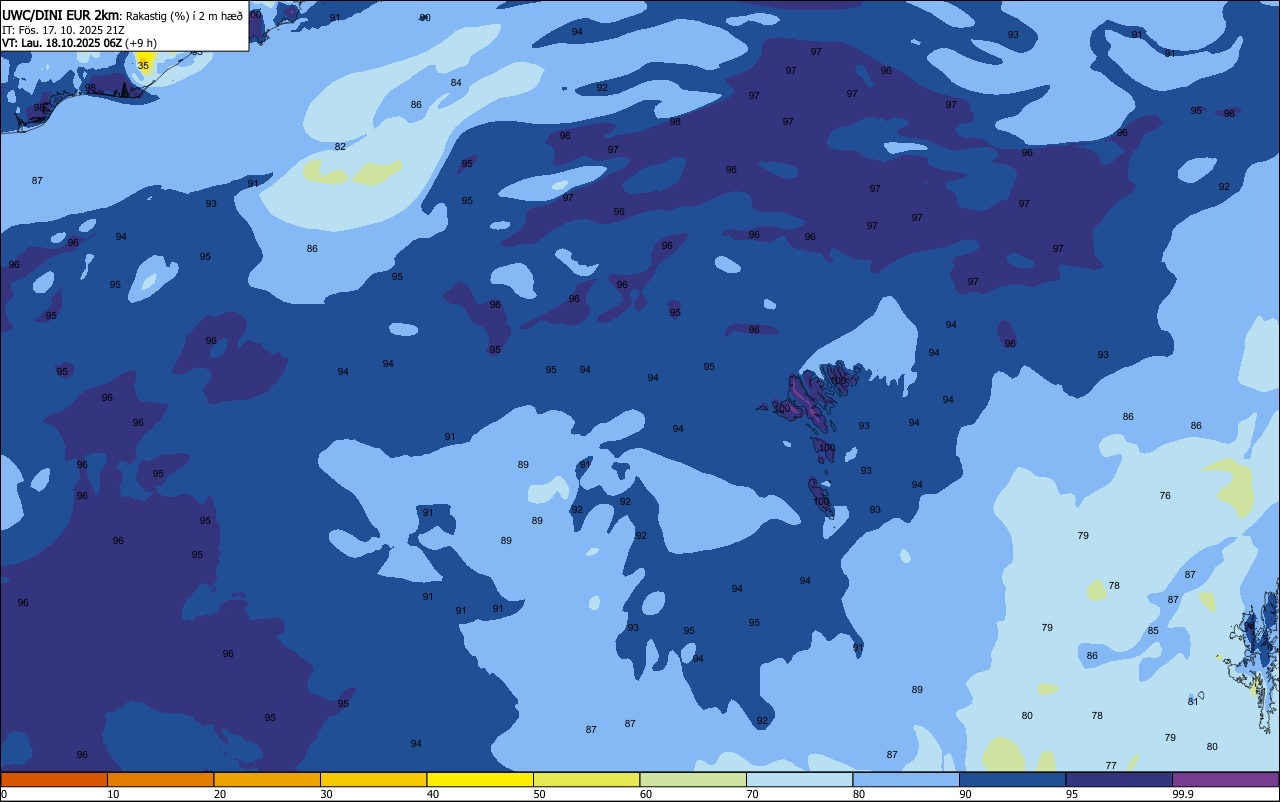Viewport: 1280px width, 802px height.
Task: Select the 40–50 bright yellow legend swatch
Action: pyautogui.click(x=480, y=779)
